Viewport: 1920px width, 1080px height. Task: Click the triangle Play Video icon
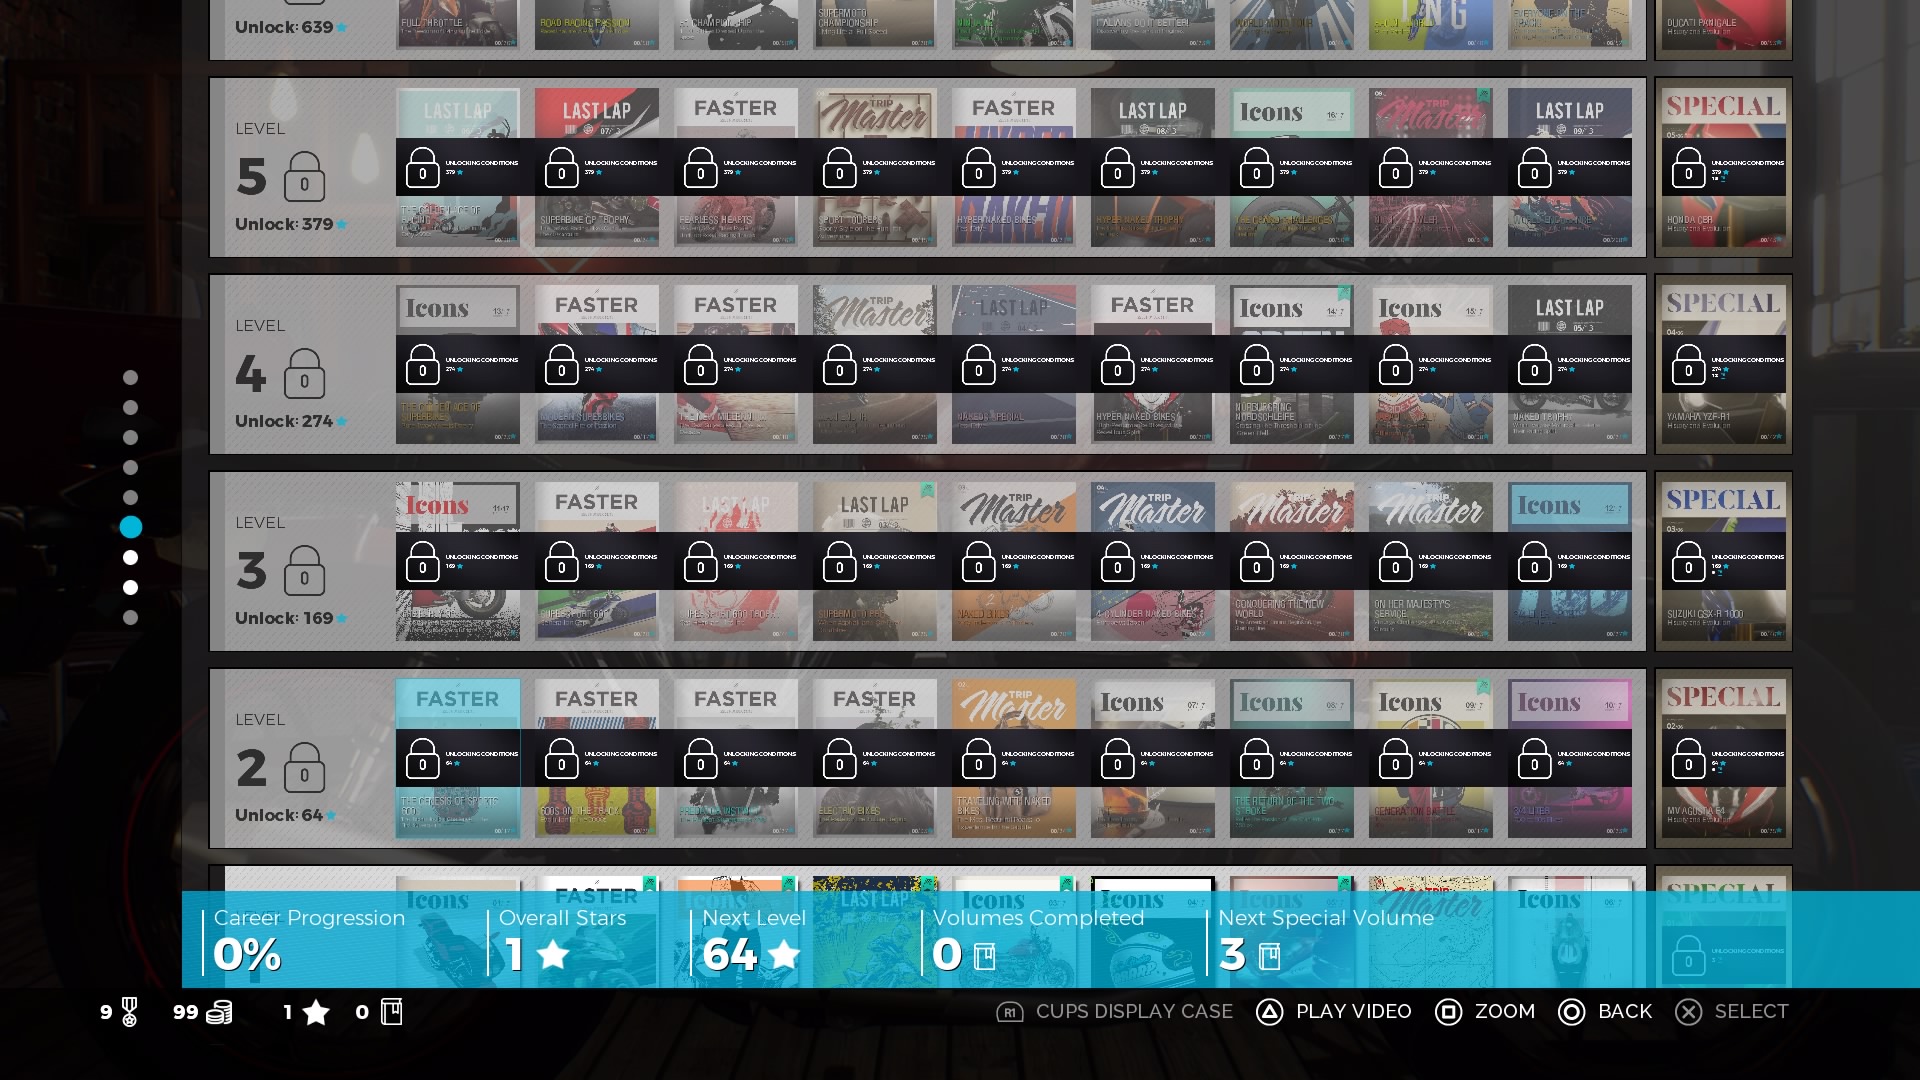[1269, 1012]
